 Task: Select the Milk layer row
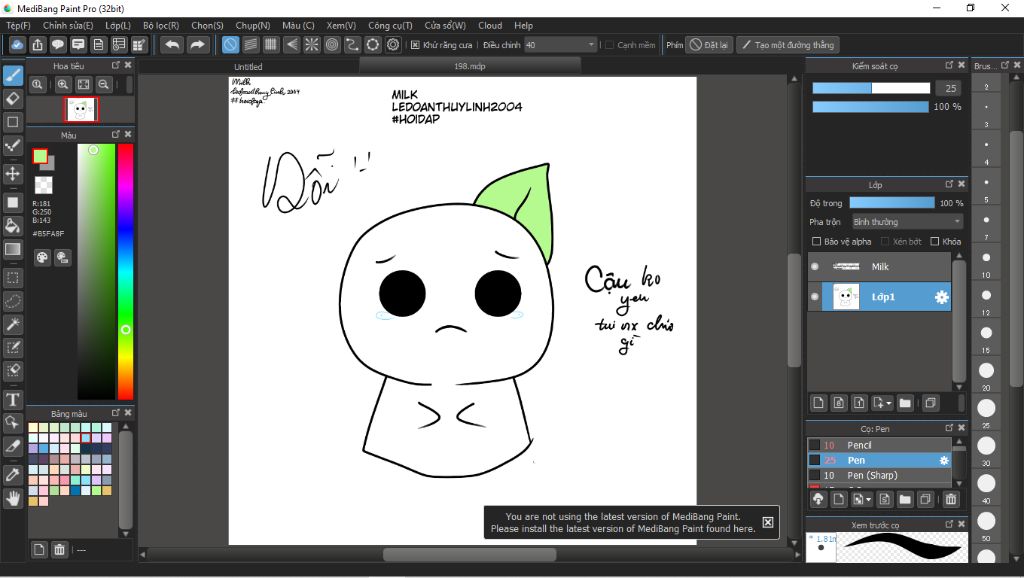point(879,266)
